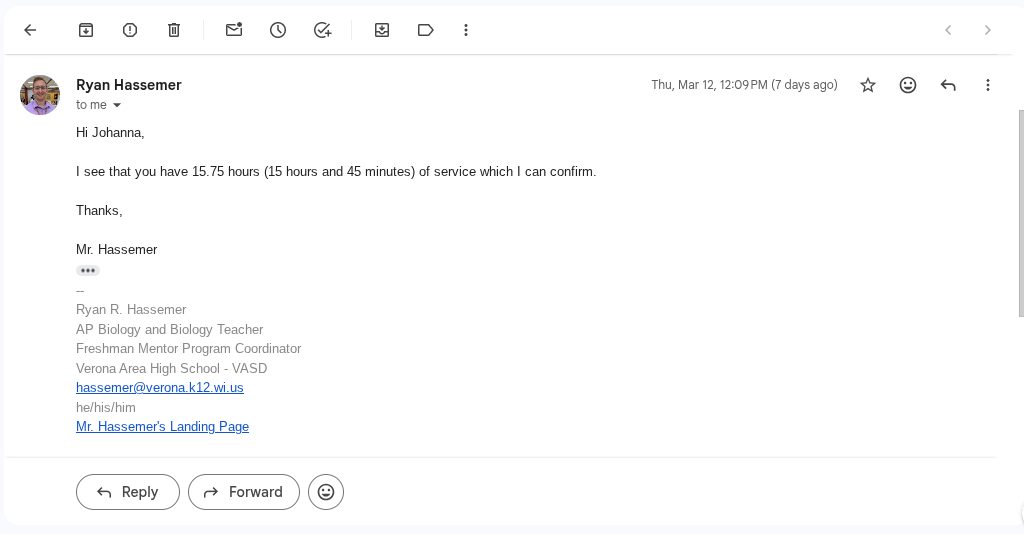Open the hassemer@verona.k12.wi.us email link
This screenshot has width=1024, height=534.
tap(160, 387)
